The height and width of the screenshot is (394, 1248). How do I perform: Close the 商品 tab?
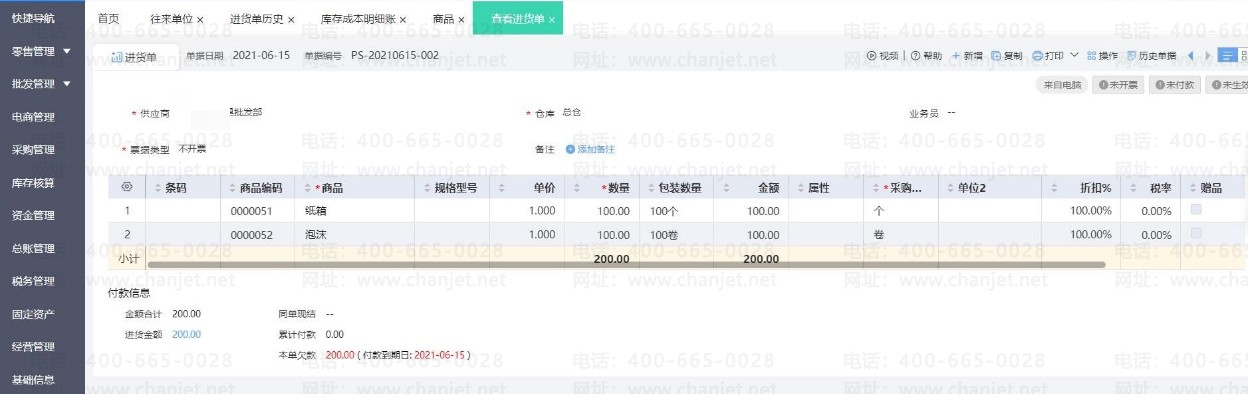point(461,19)
